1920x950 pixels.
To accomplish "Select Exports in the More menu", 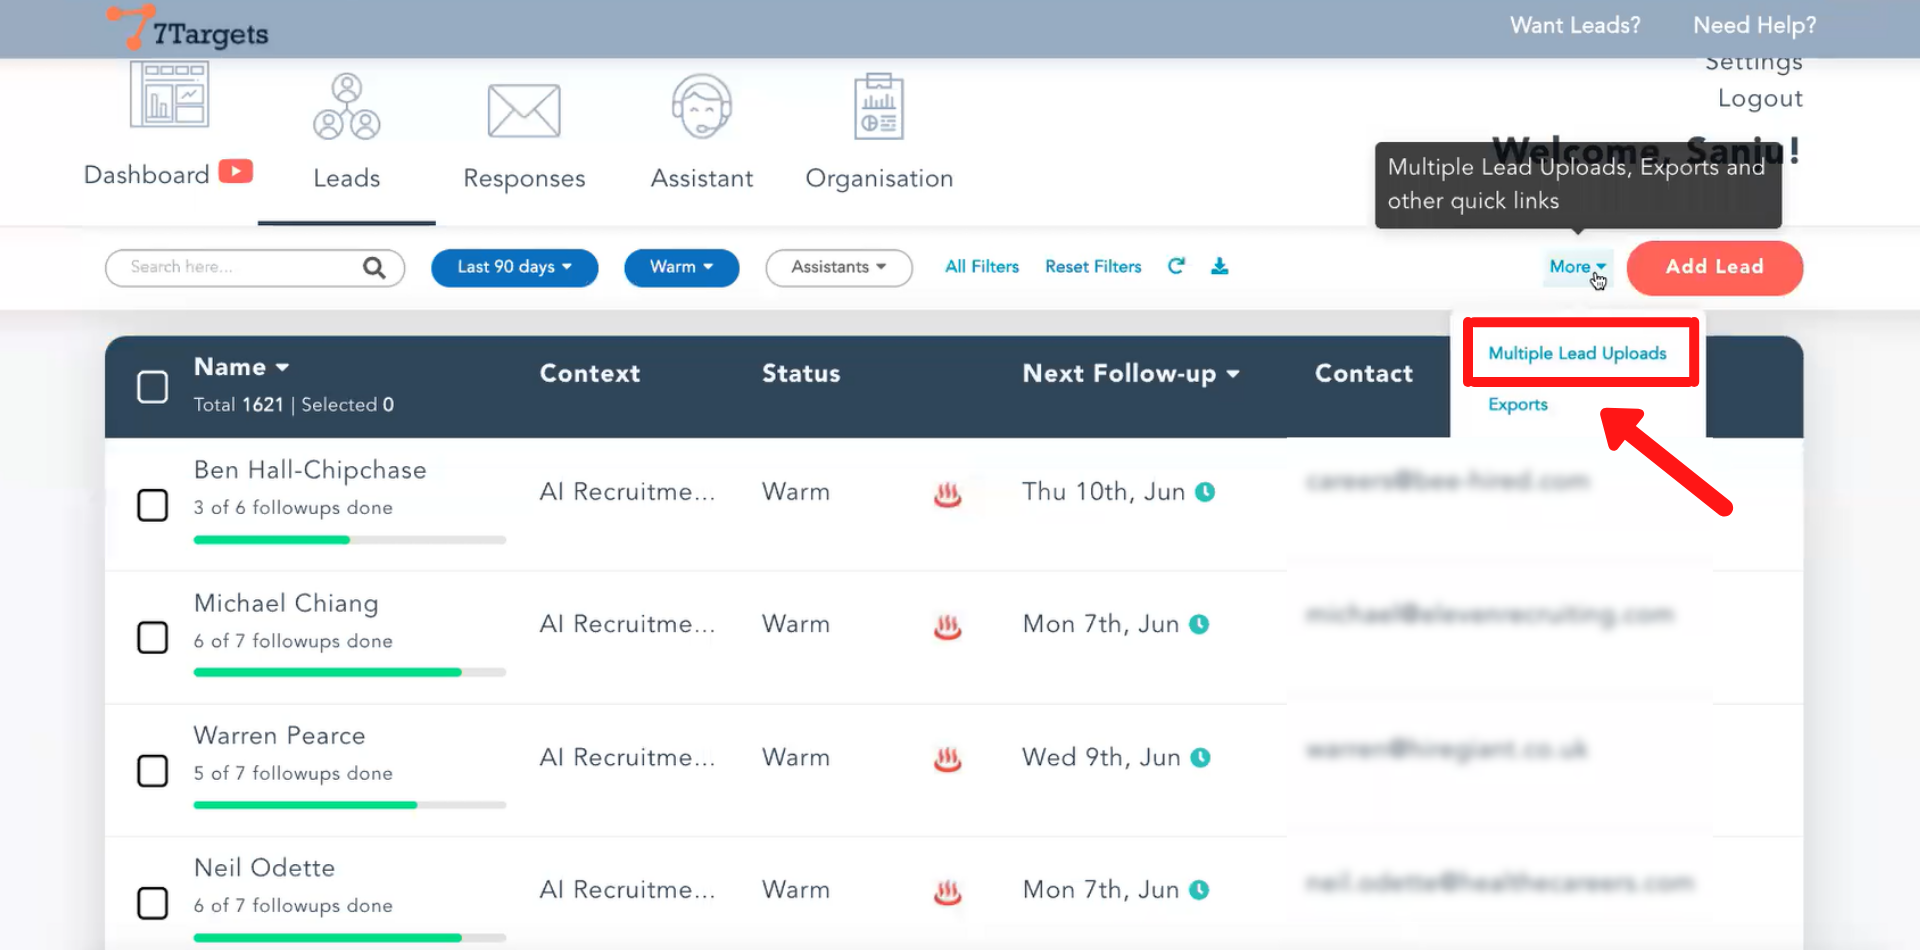I will (1517, 404).
